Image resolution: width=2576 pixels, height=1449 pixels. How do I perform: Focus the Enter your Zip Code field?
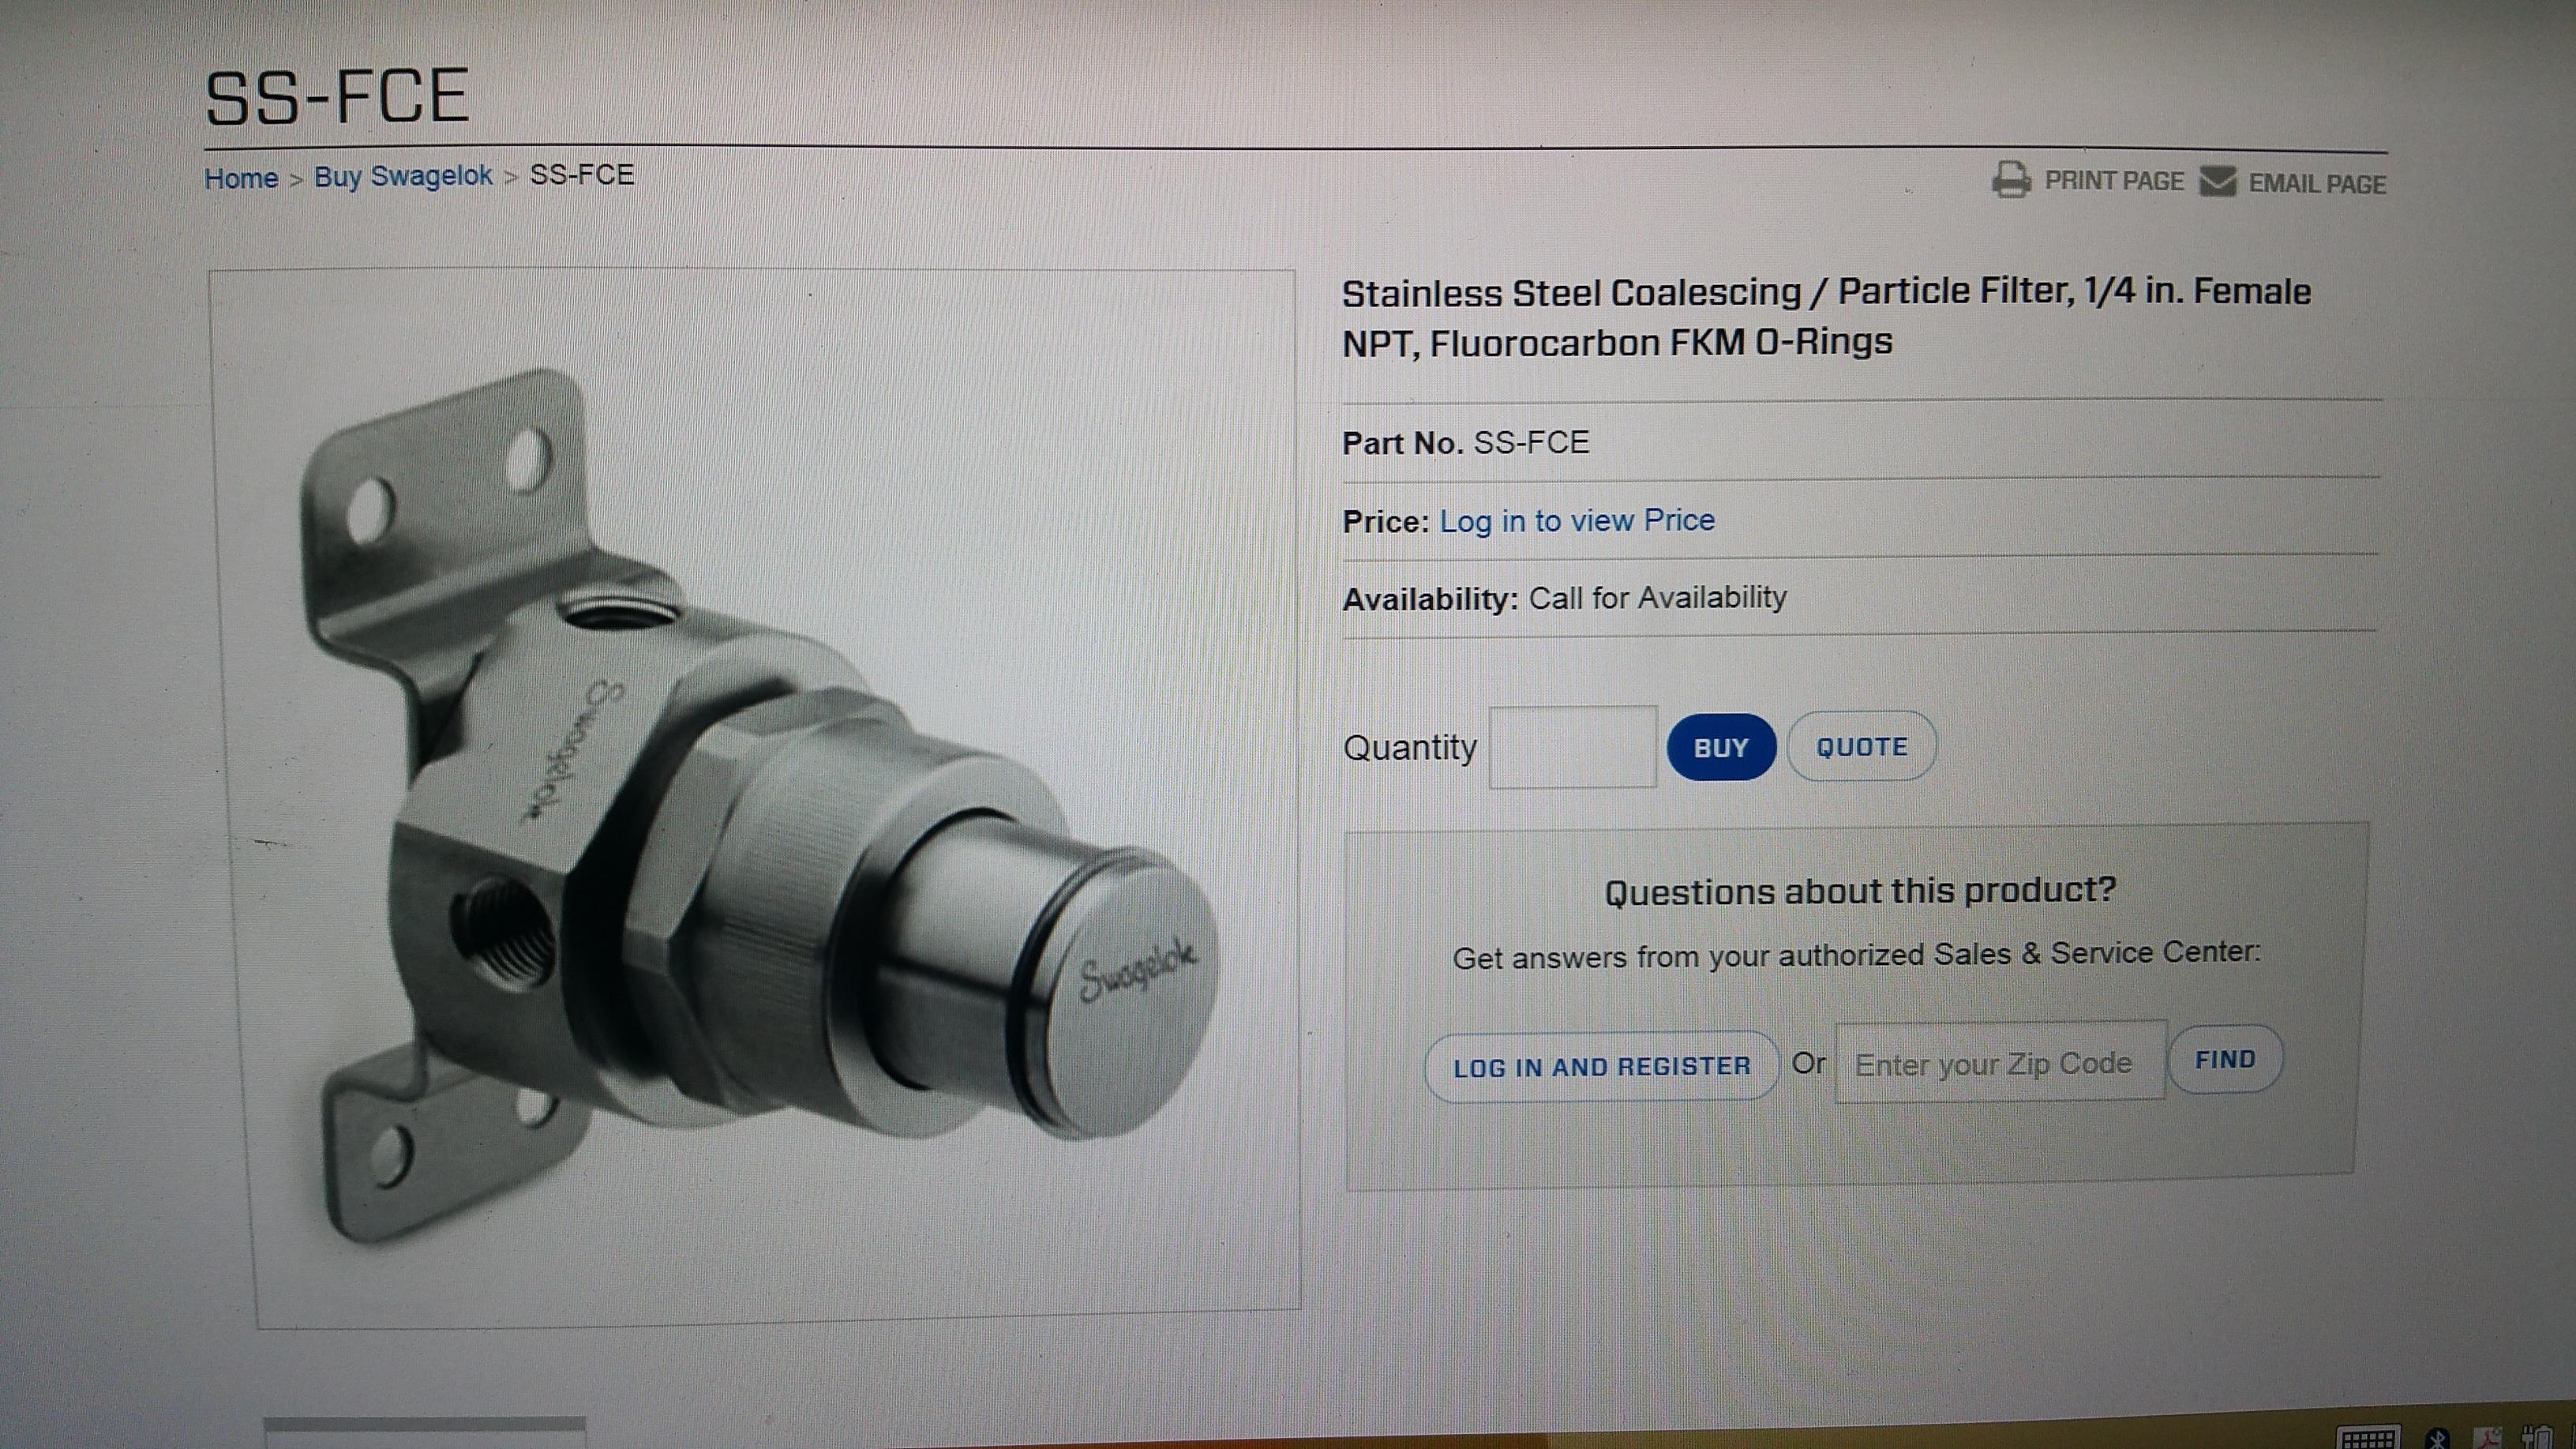(2001, 1062)
